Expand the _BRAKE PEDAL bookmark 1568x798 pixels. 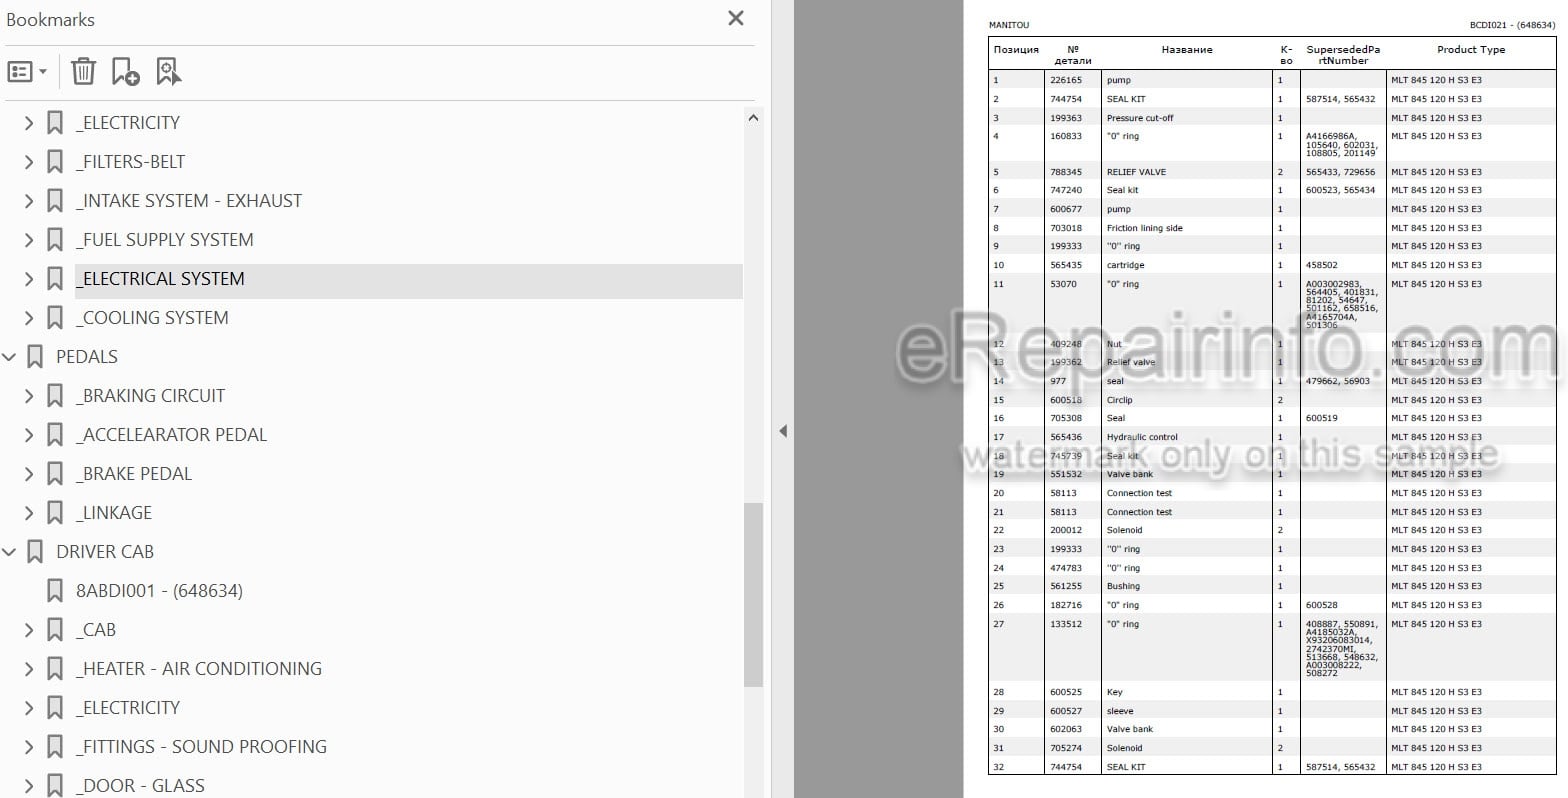pos(29,474)
